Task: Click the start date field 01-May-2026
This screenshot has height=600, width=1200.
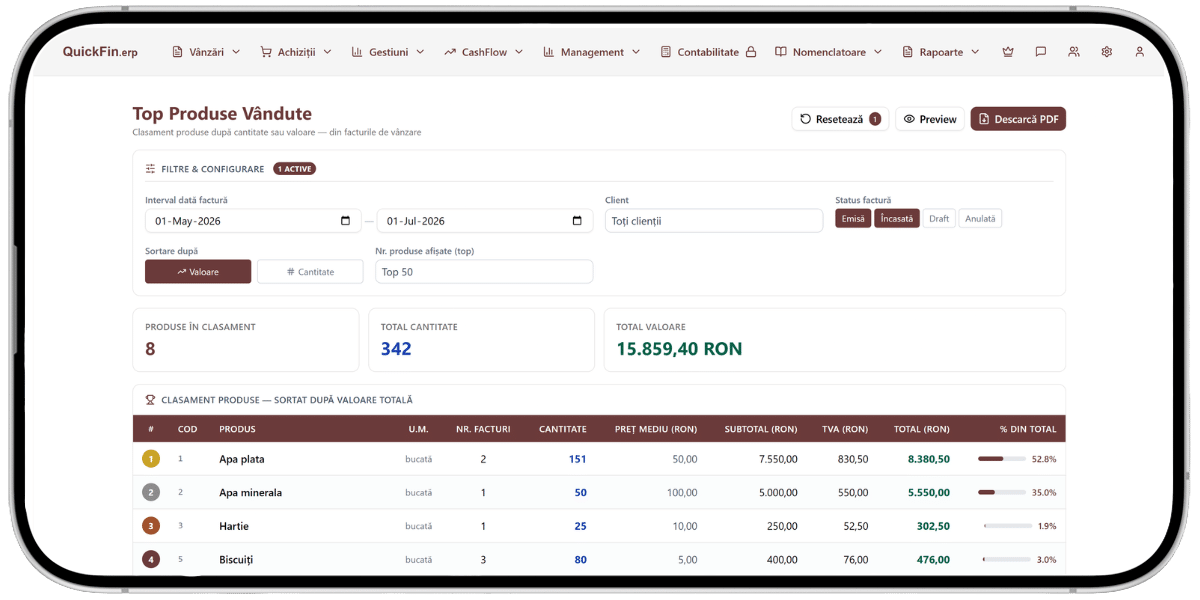Action: pyautogui.click(x=255, y=221)
